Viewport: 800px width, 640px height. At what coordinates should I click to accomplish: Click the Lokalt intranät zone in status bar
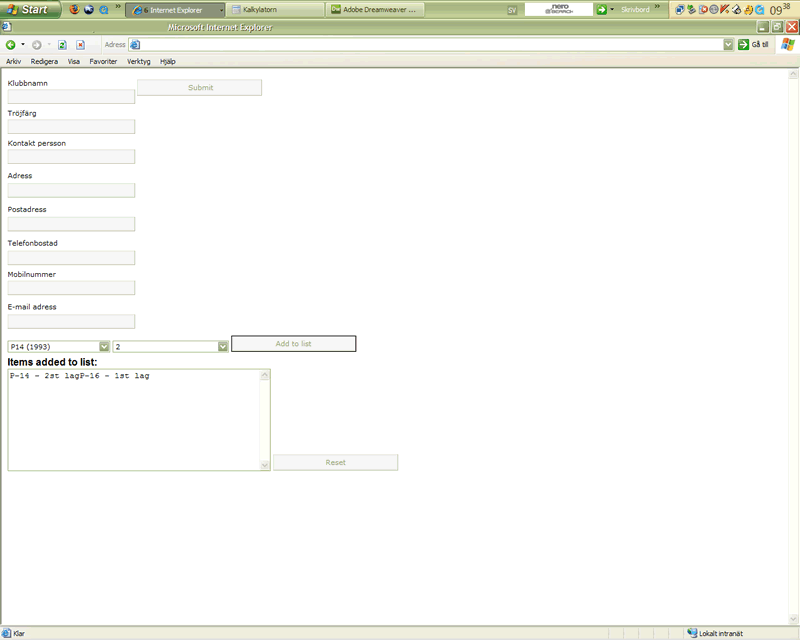715,633
